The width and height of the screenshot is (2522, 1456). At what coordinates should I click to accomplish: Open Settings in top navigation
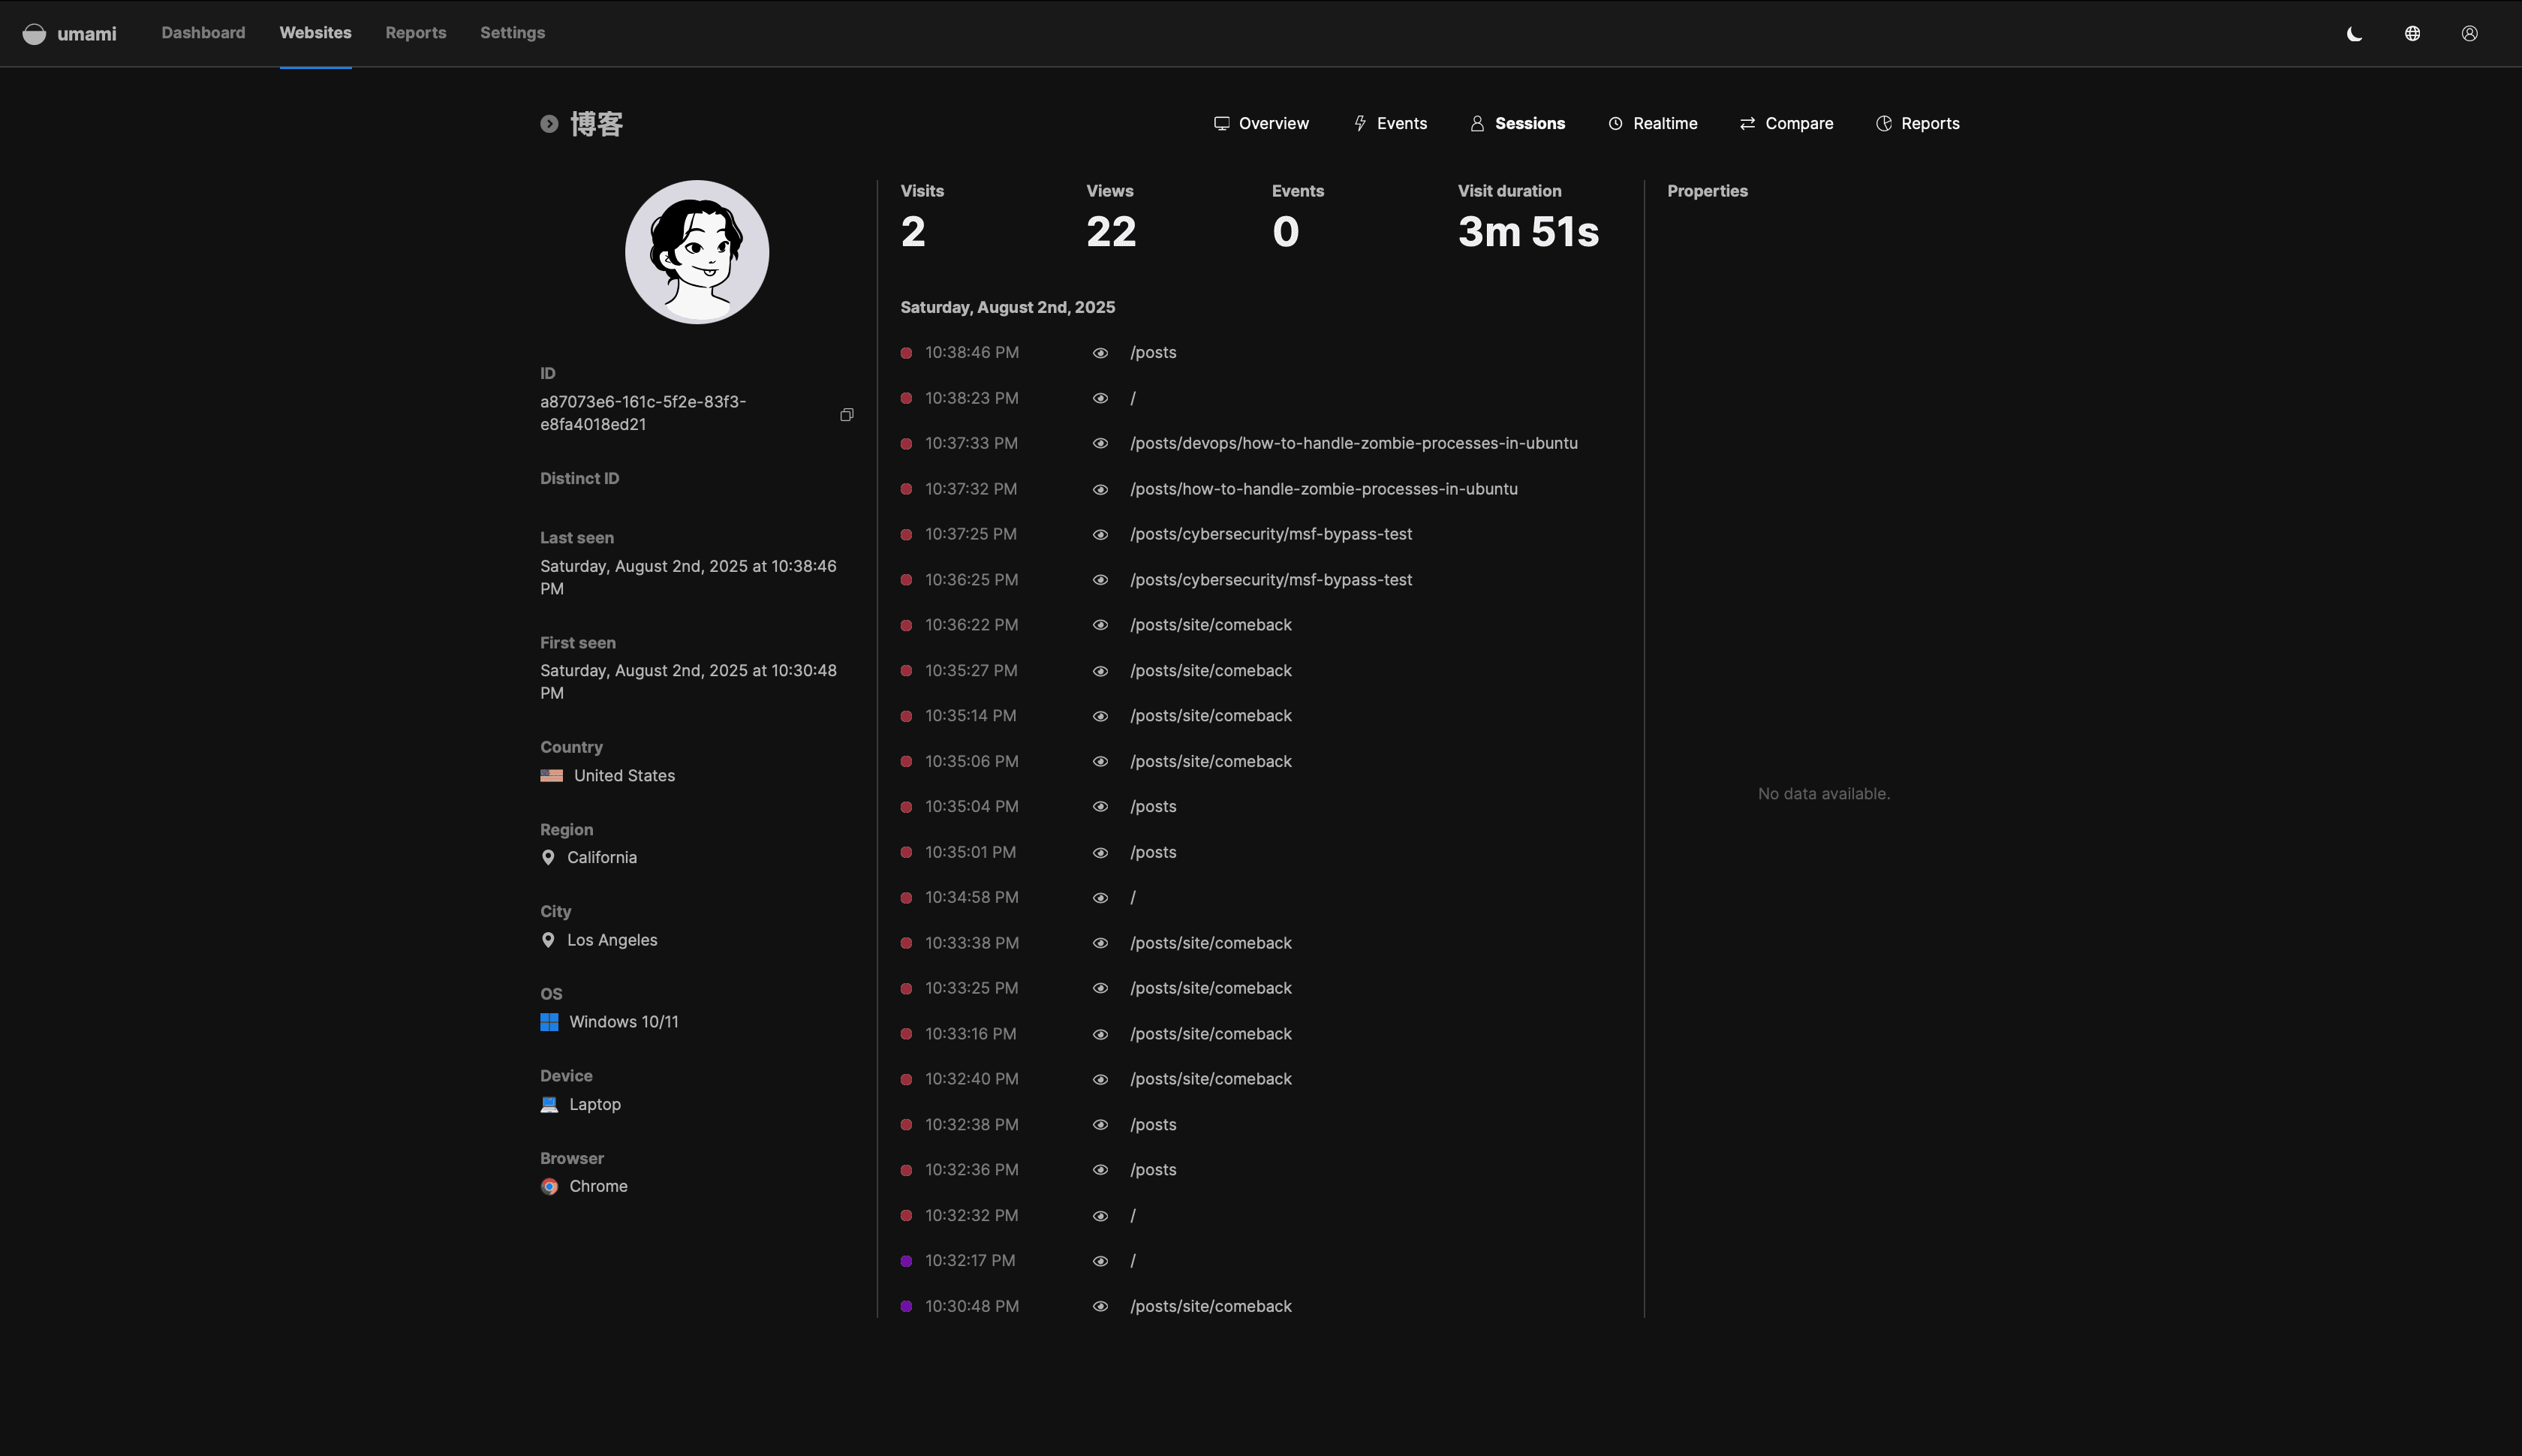click(x=512, y=33)
